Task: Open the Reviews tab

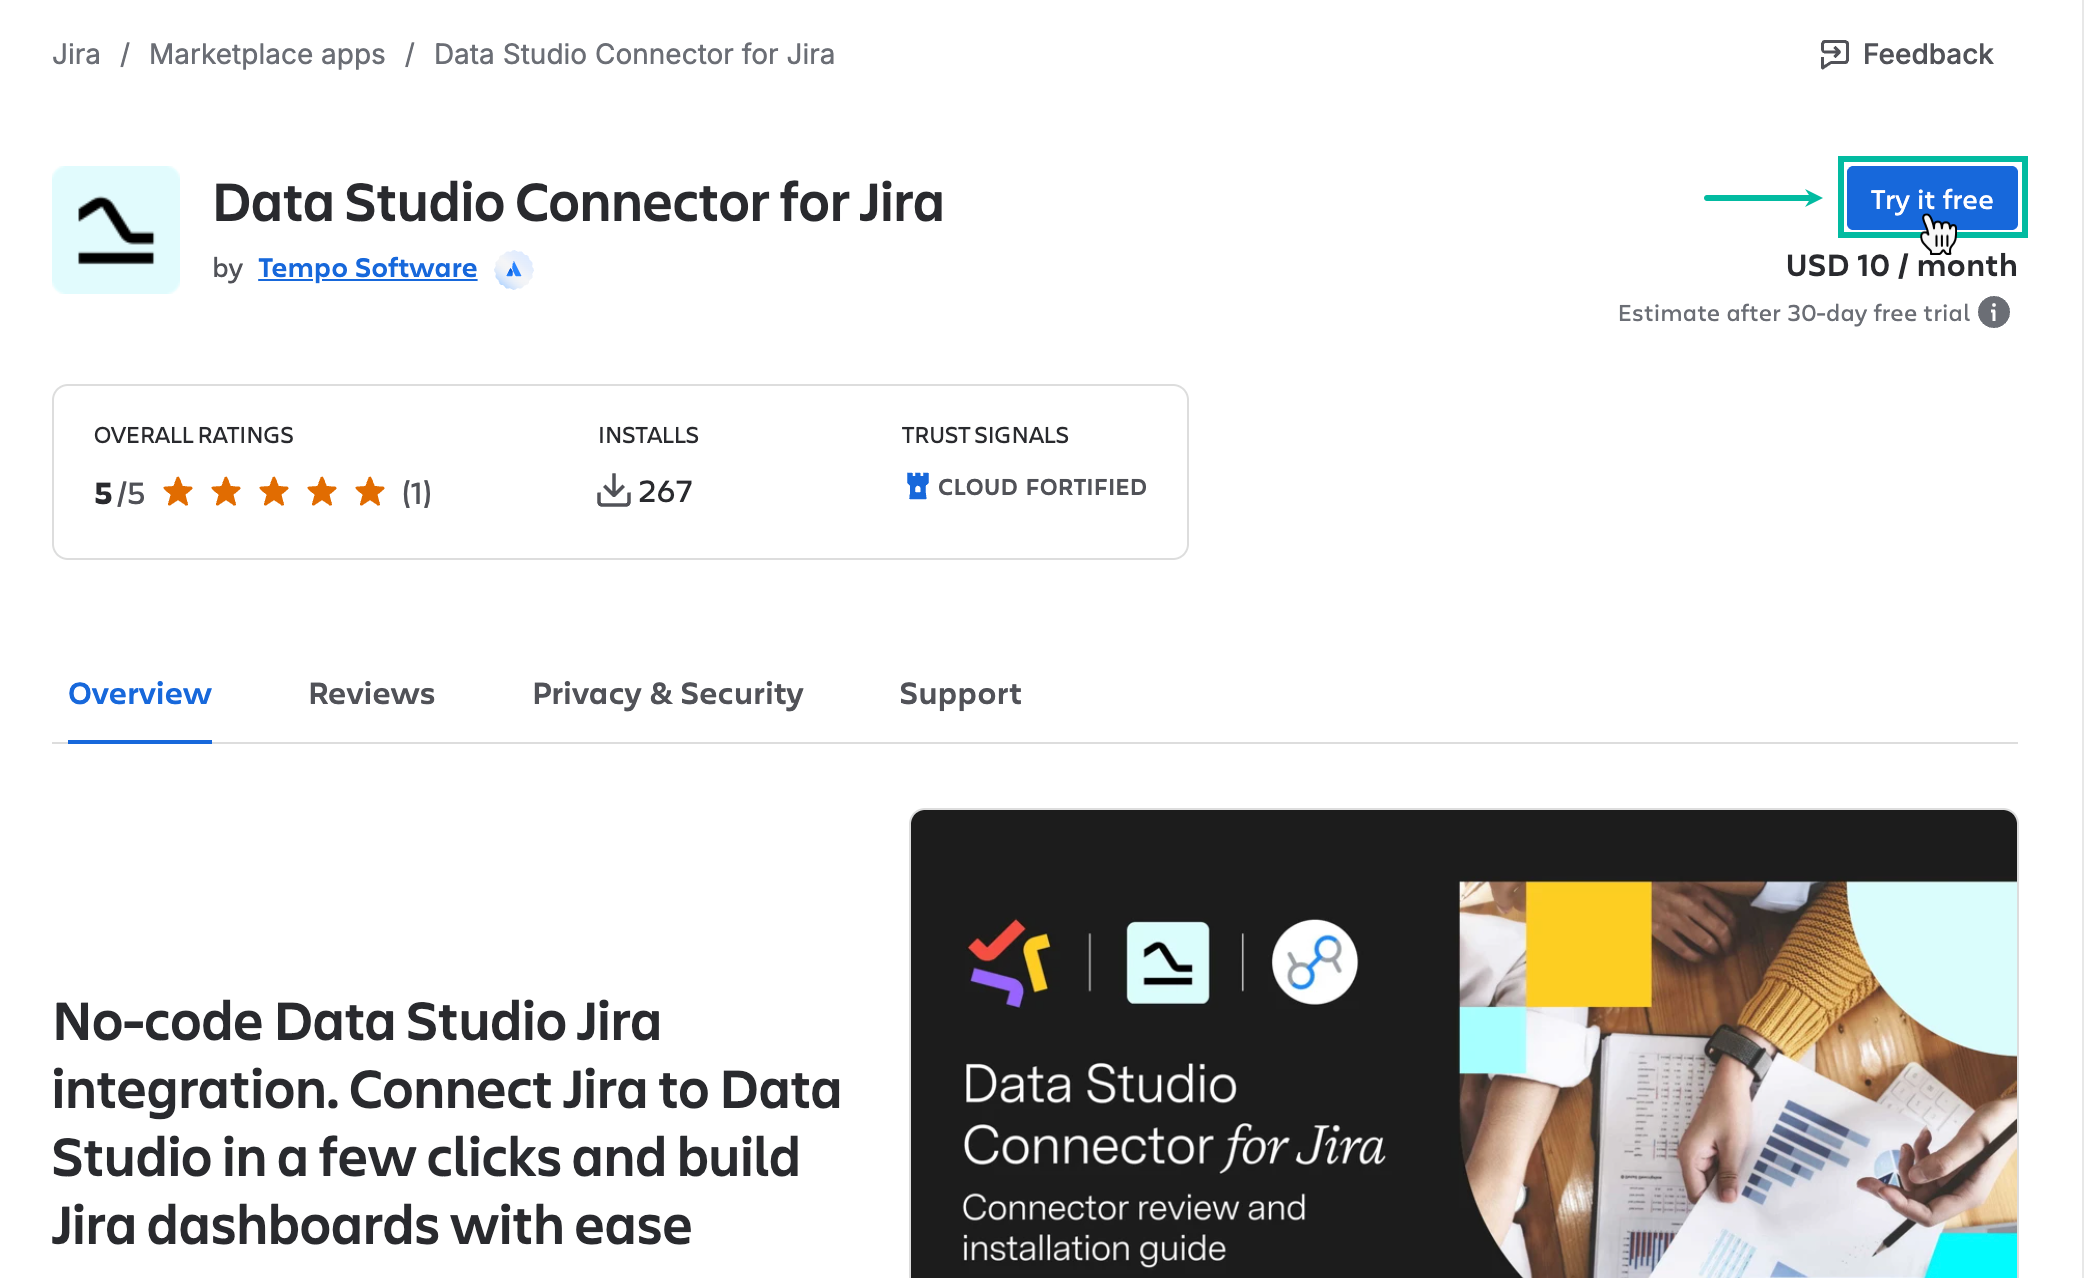Action: pyautogui.click(x=372, y=693)
